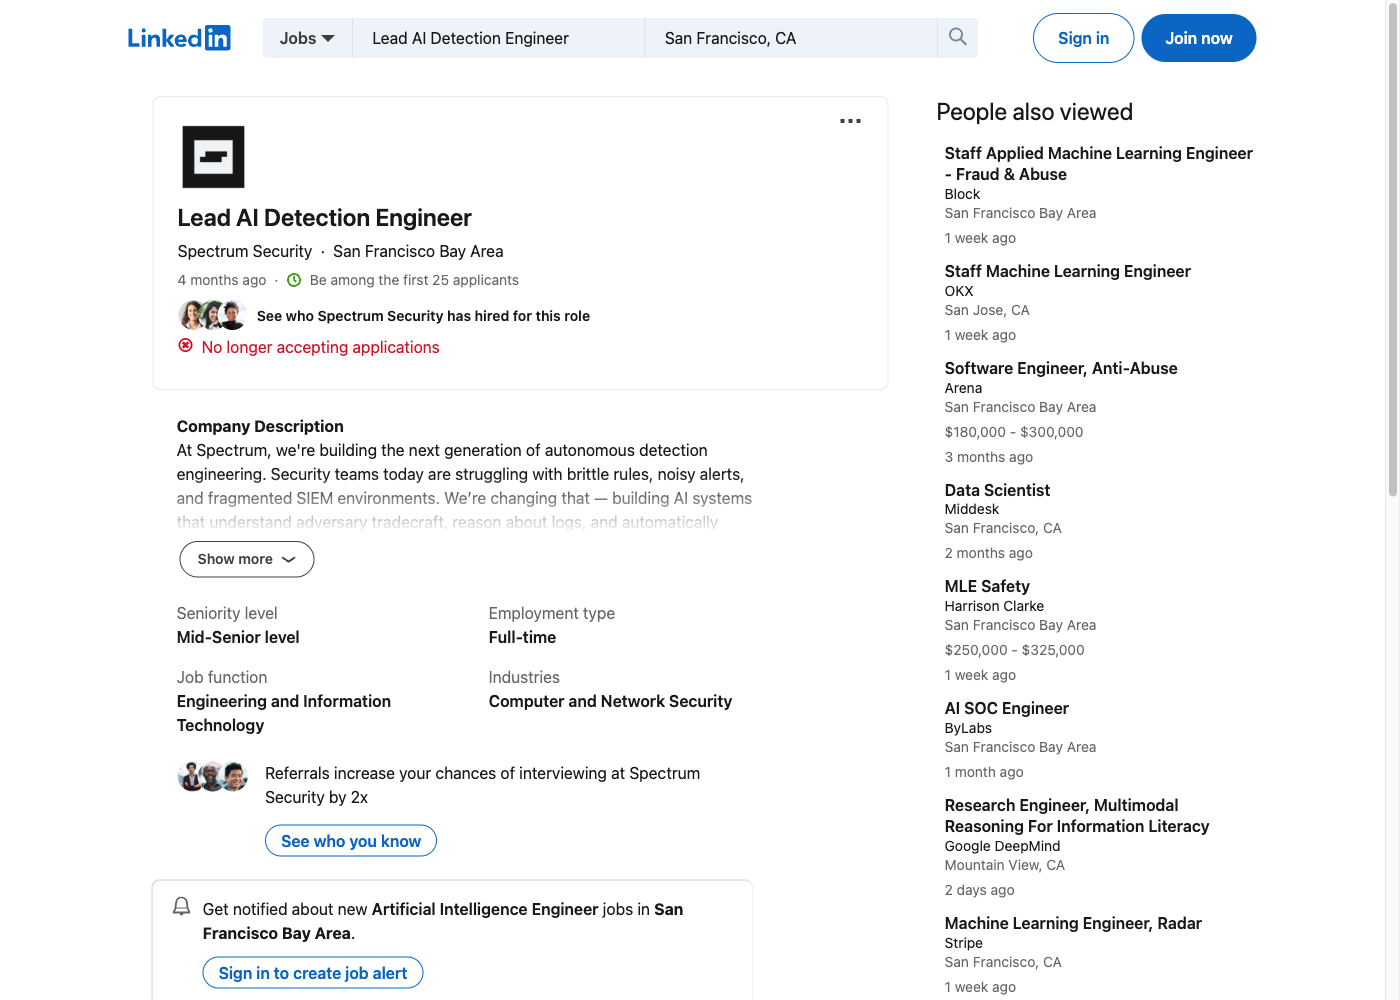Open the Spectrum Security company logo

[x=213, y=157]
